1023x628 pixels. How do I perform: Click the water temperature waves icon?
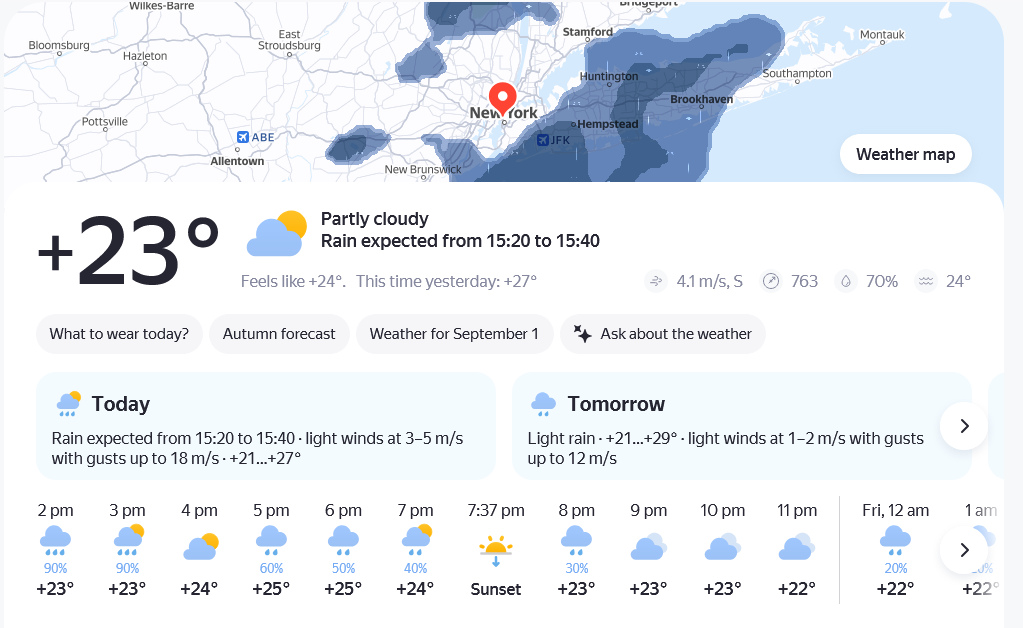click(926, 281)
